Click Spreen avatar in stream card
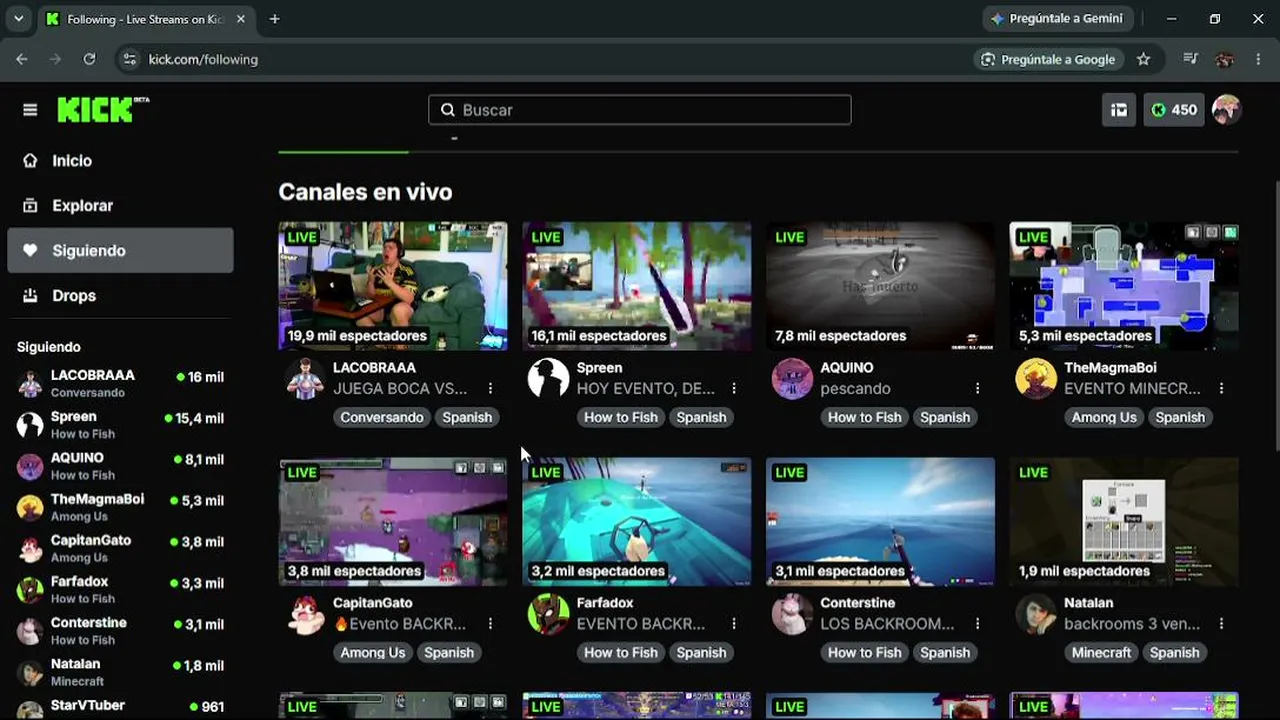 pyautogui.click(x=548, y=379)
